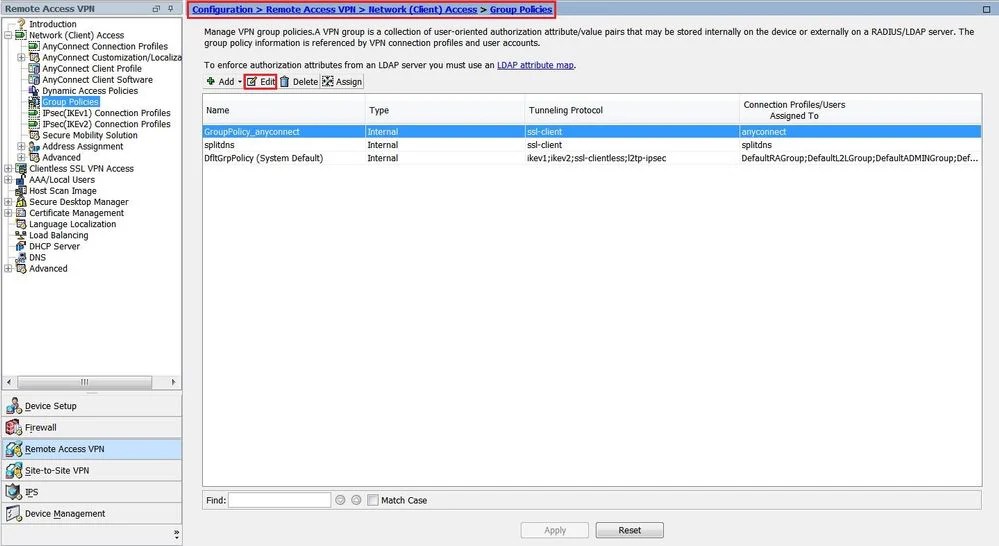Click the Reset button

pos(629,530)
